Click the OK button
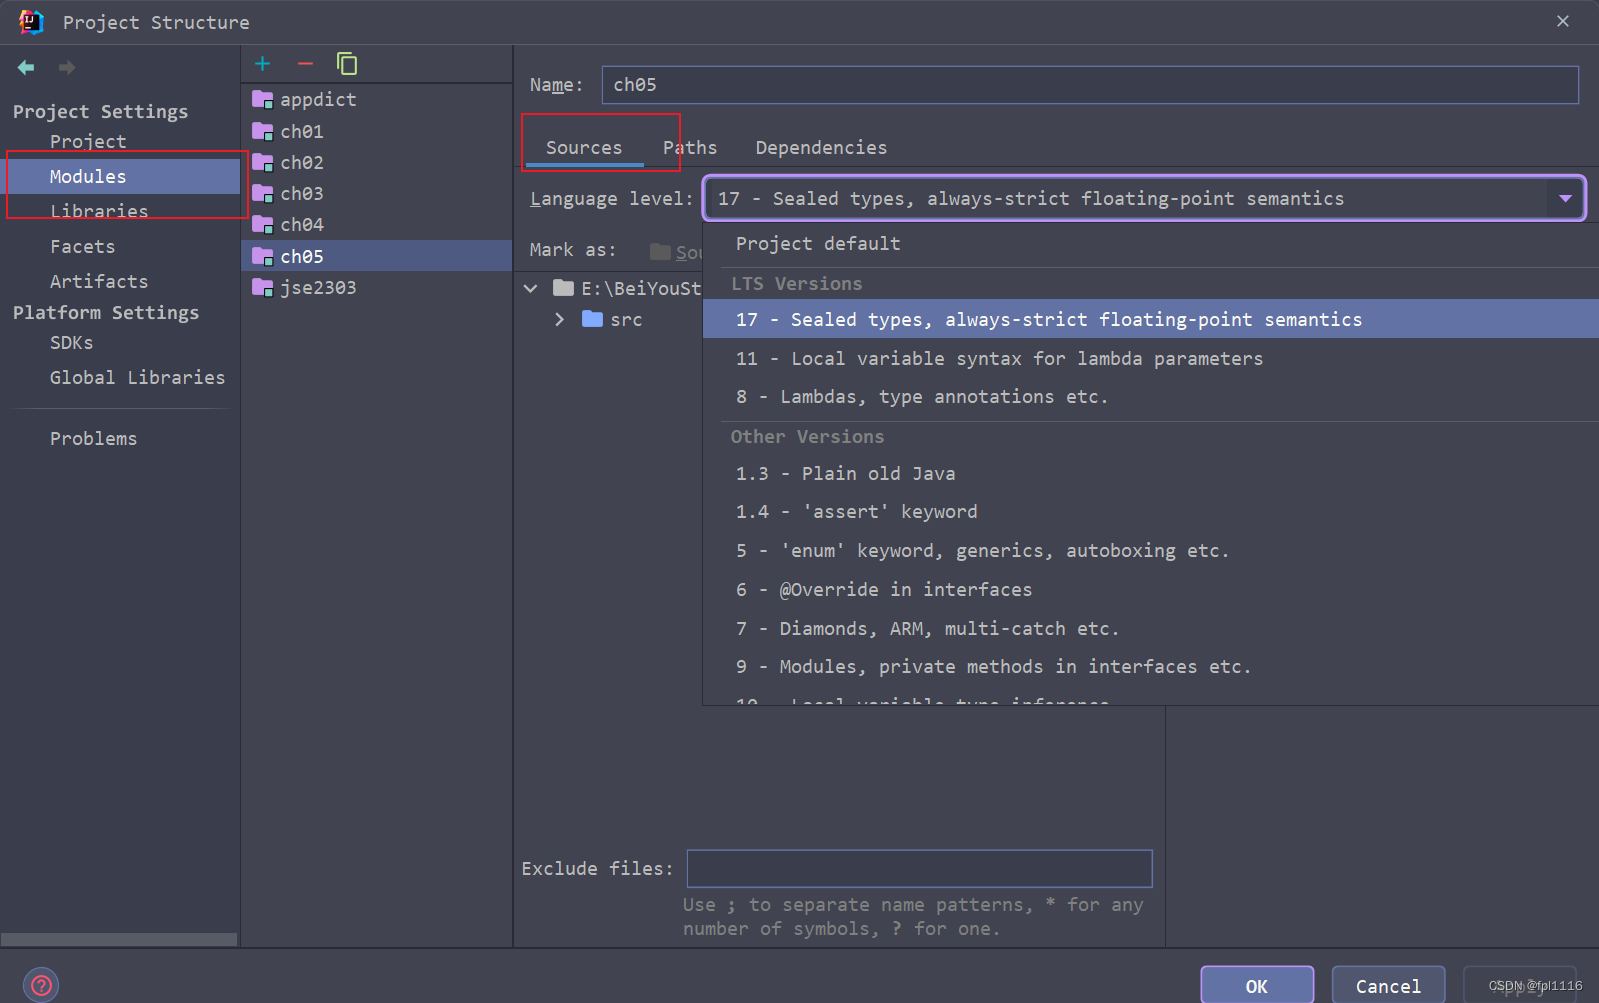Viewport: 1599px width, 1003px height. coord(1257,986)
